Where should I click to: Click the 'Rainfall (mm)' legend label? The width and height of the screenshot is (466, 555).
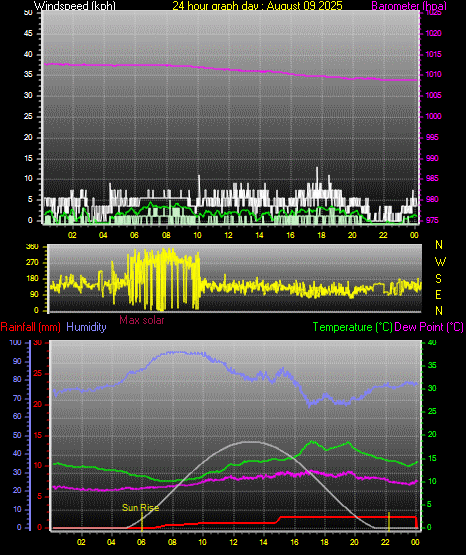(30, 327)
